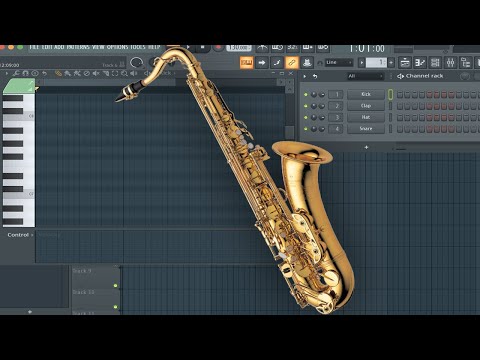Open the EDIT menu
The image size is (480, 360).
click(x=47, y=47)
